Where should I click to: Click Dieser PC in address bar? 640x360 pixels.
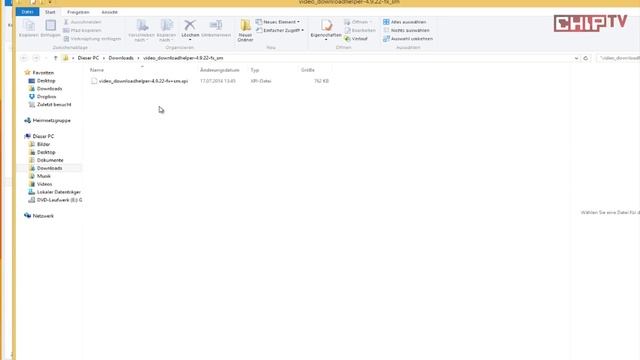point(88,58)
